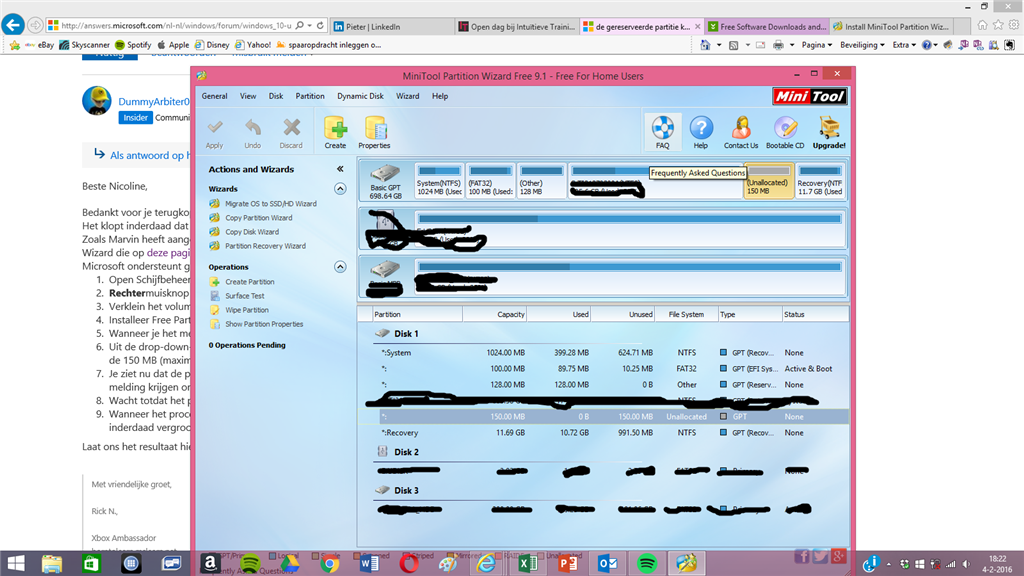
Task: Switch to Install MiniTool Partition Wizard tab
Action: pyautogui.click(x=891, y=27)
